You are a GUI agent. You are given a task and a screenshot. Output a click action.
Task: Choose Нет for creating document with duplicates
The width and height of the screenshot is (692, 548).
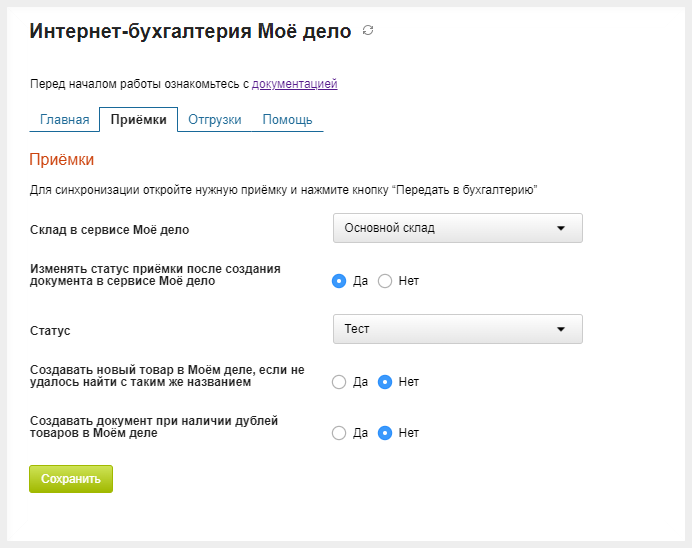(385, 433)
